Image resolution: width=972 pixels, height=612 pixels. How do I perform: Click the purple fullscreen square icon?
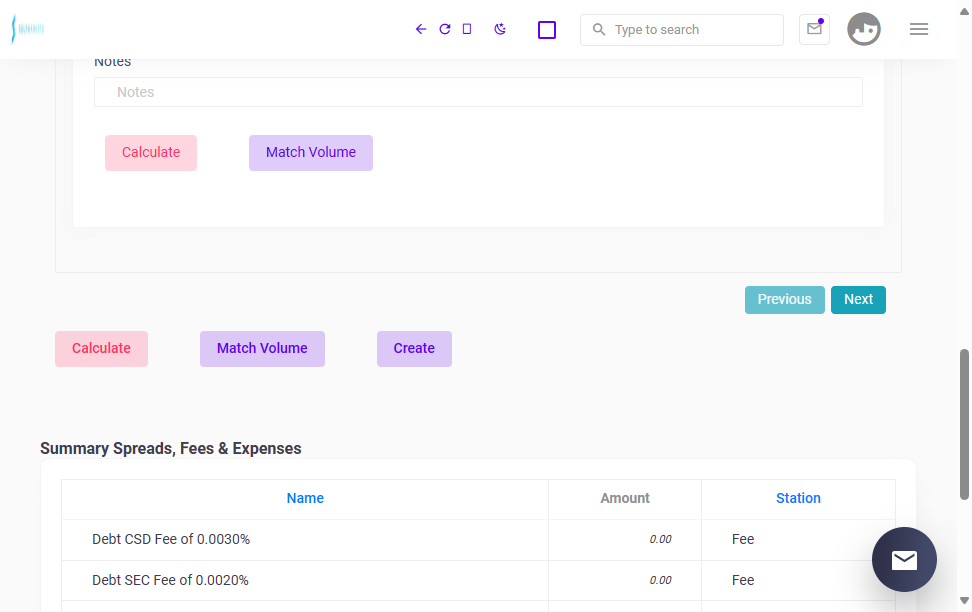pyautogui.click(x=547, y=30)
